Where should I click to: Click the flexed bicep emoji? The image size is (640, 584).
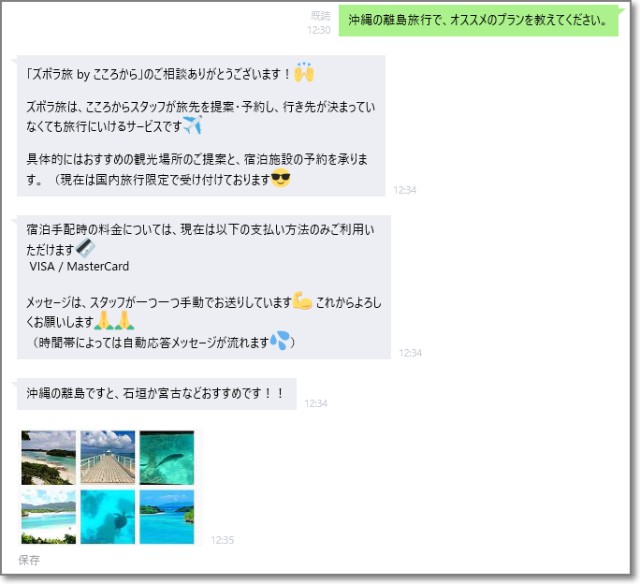tap(302, 301)
